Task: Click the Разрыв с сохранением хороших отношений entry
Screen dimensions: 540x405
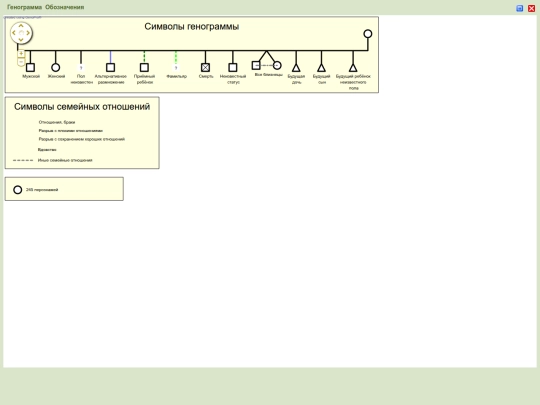Action: tap(82, 139)
